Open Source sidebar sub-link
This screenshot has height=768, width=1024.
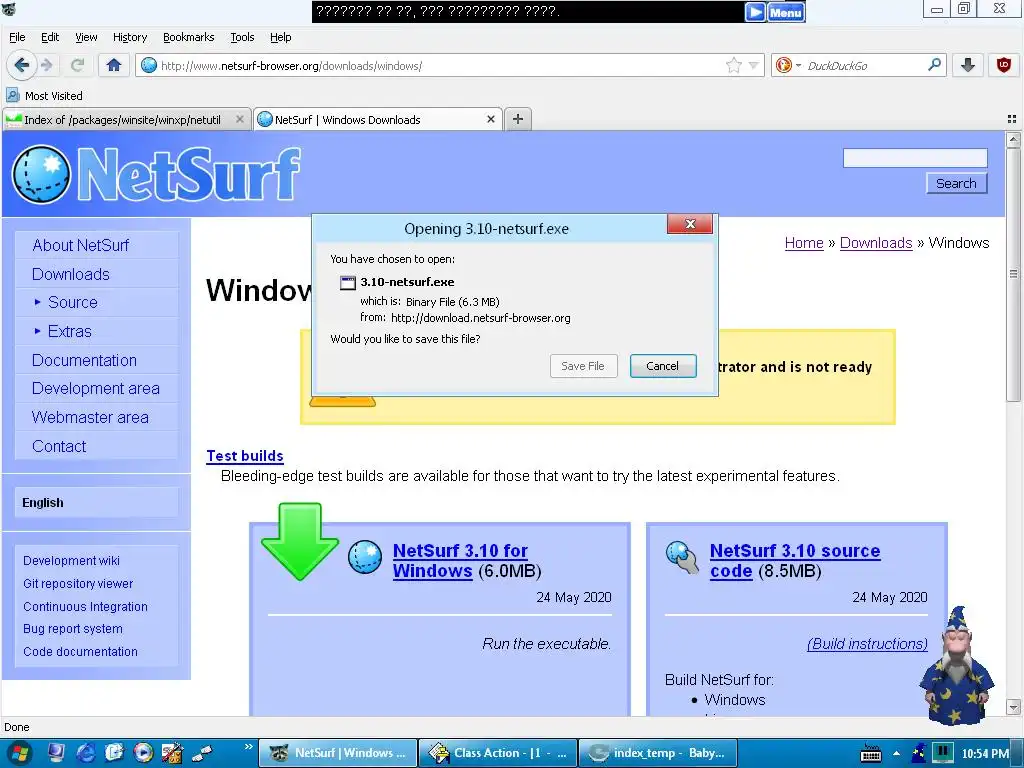tap(72, 302)
